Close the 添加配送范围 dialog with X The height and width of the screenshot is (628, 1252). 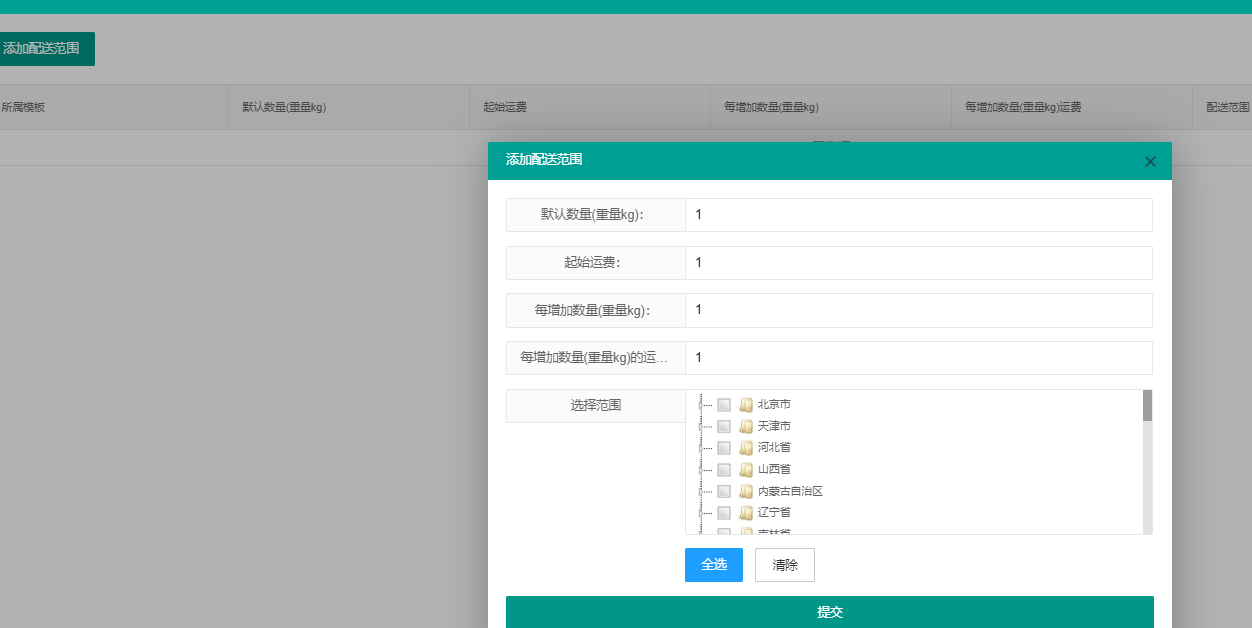(x=1150, y=161)
